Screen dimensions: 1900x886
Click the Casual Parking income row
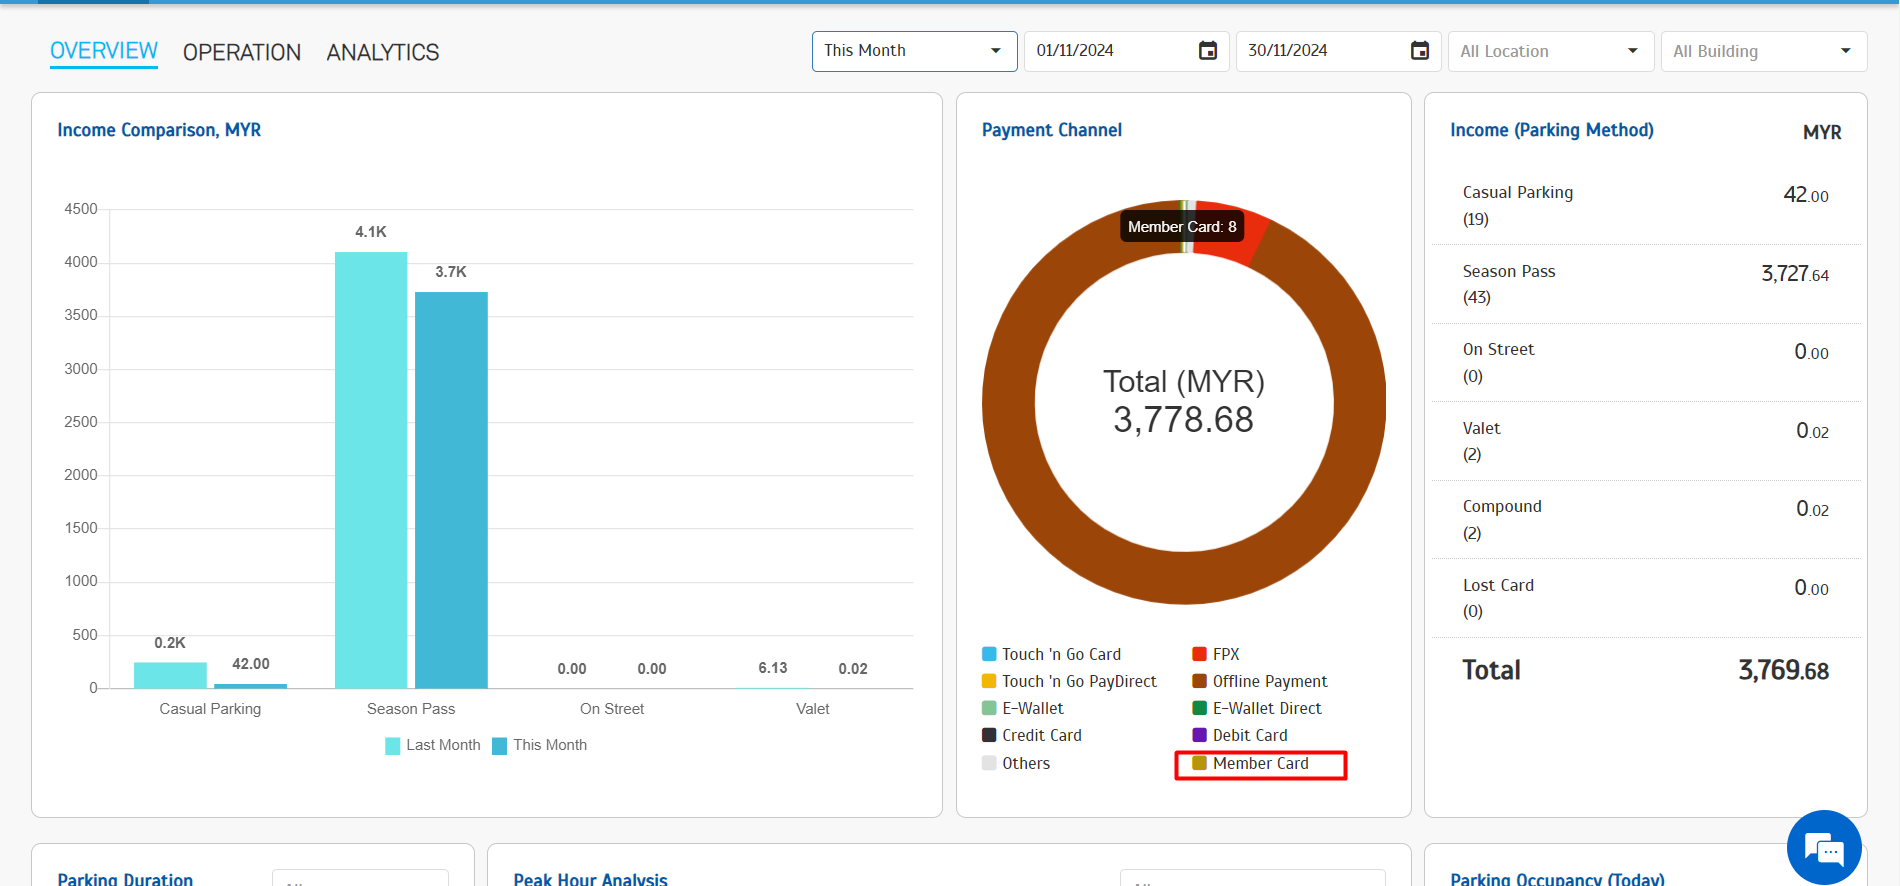coord(1645,205)
